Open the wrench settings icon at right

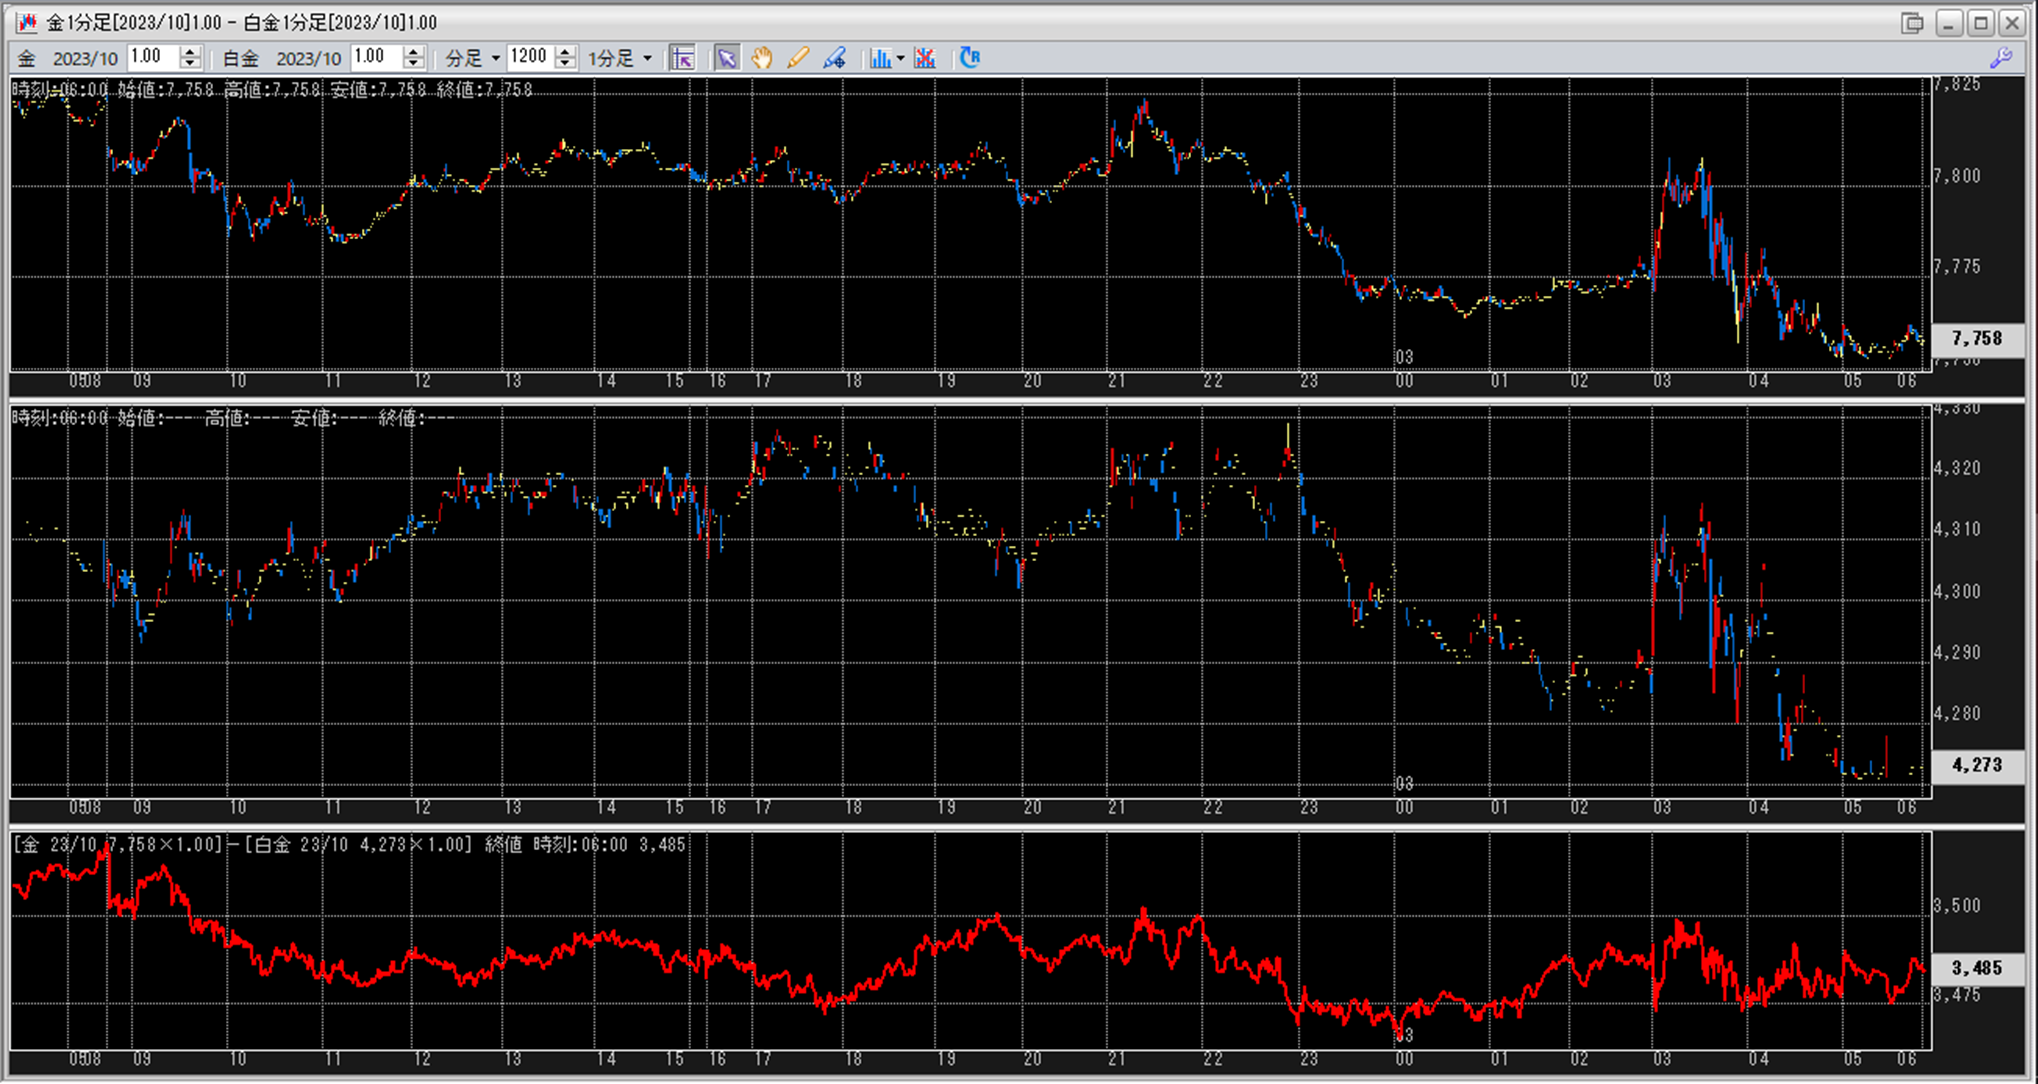(2001, 58)
